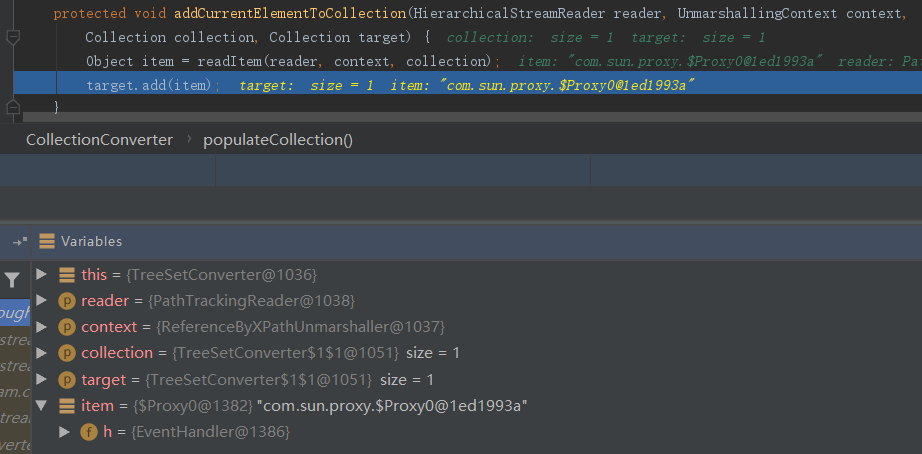Select the highlighted stack frame in Frames list
The height and width of the screenshot is (454, 922).
coord(15,313)
